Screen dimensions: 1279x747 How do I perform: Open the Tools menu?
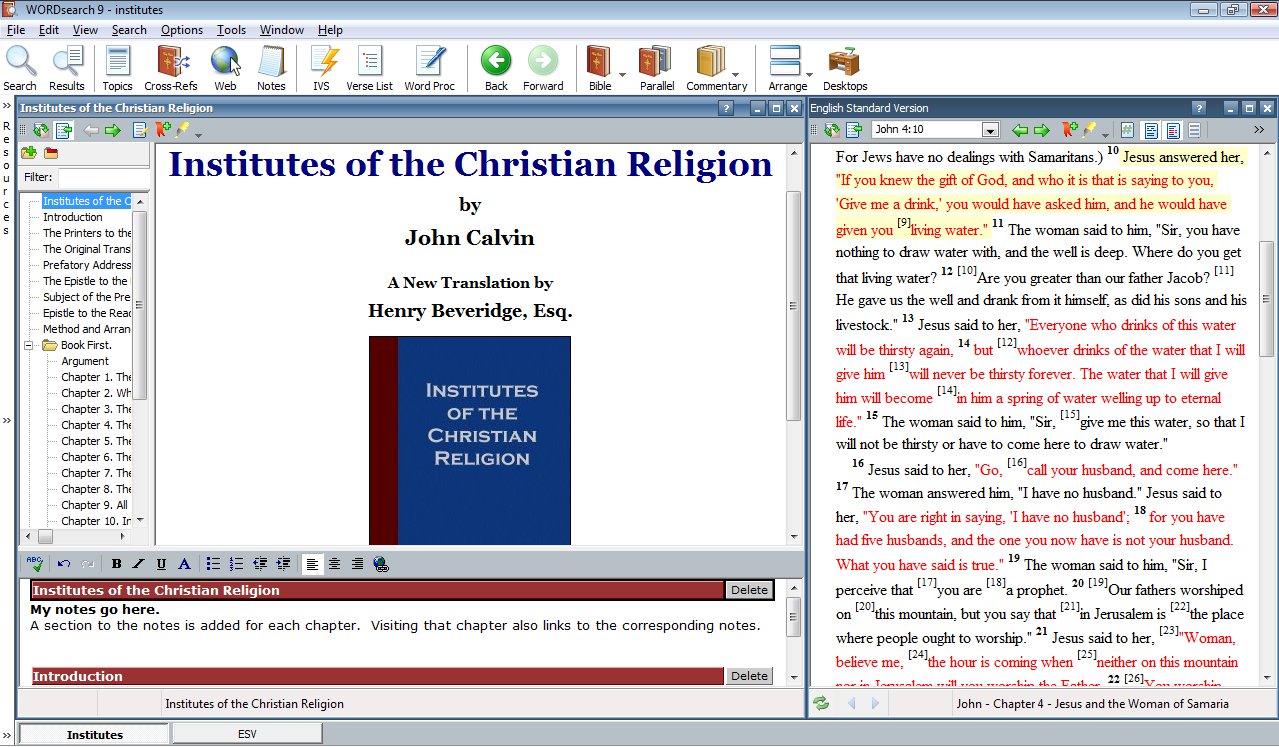231,30
